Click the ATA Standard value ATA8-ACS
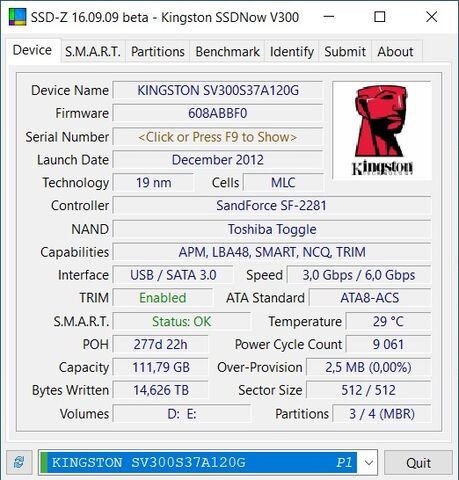459x480 pixels. coord(370,298)
